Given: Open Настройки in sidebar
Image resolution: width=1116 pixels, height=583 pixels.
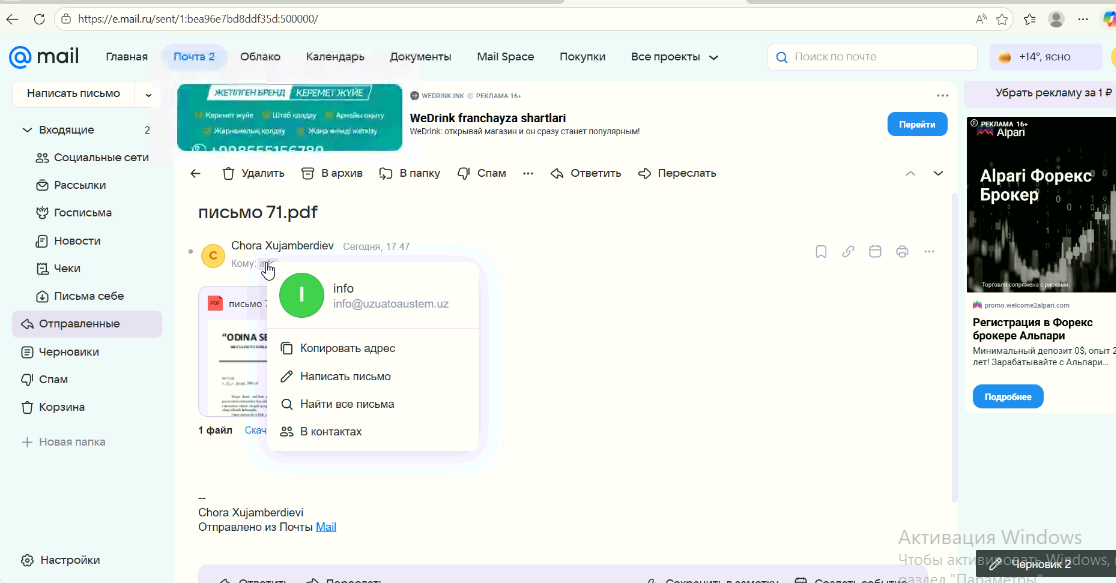Looking at the screenshot, I should [60, 560].
